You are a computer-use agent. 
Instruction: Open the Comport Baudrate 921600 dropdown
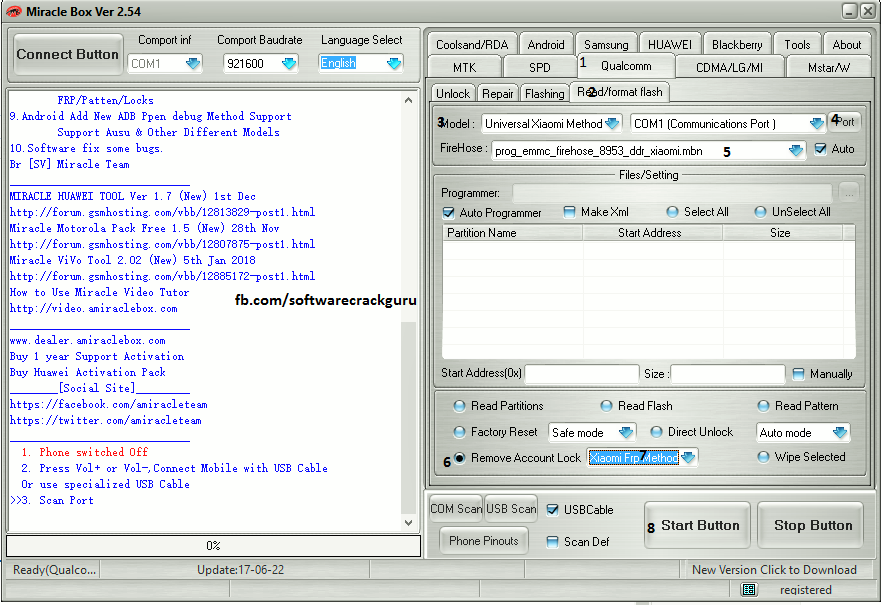[x=289, y=63]
